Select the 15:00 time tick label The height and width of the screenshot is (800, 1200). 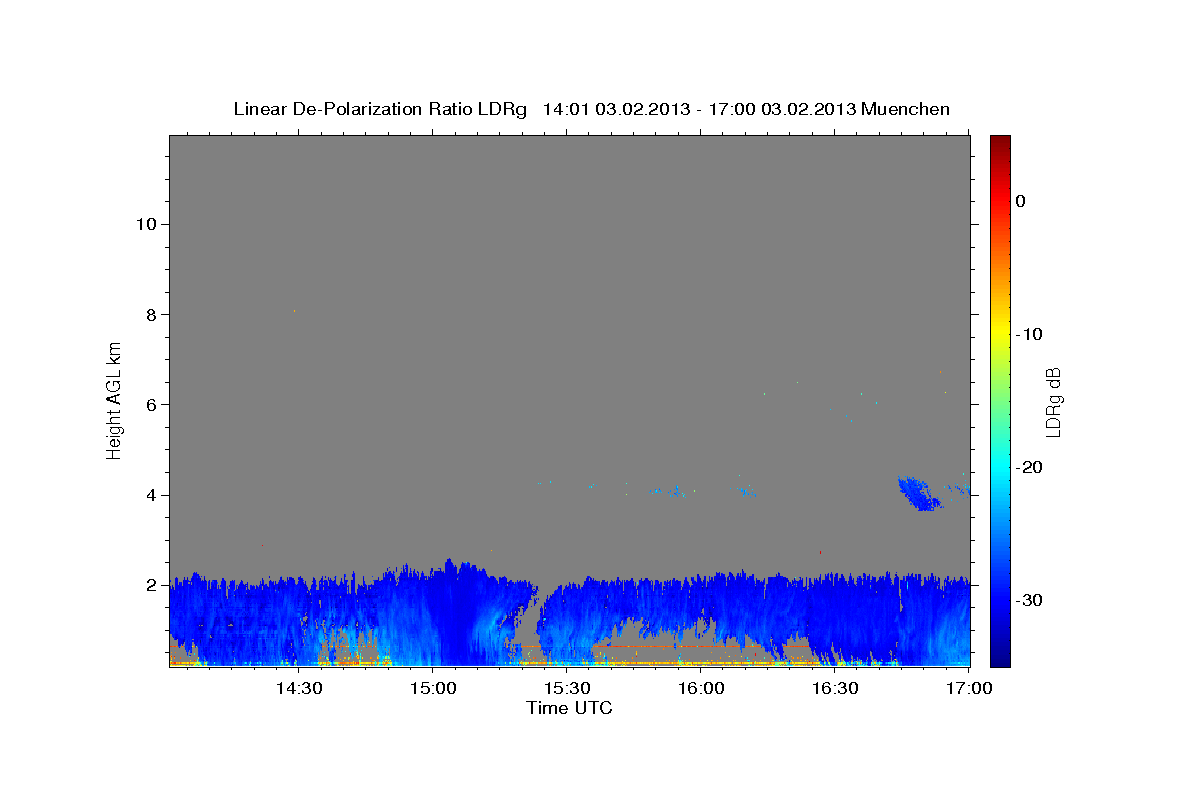[433, 688]
